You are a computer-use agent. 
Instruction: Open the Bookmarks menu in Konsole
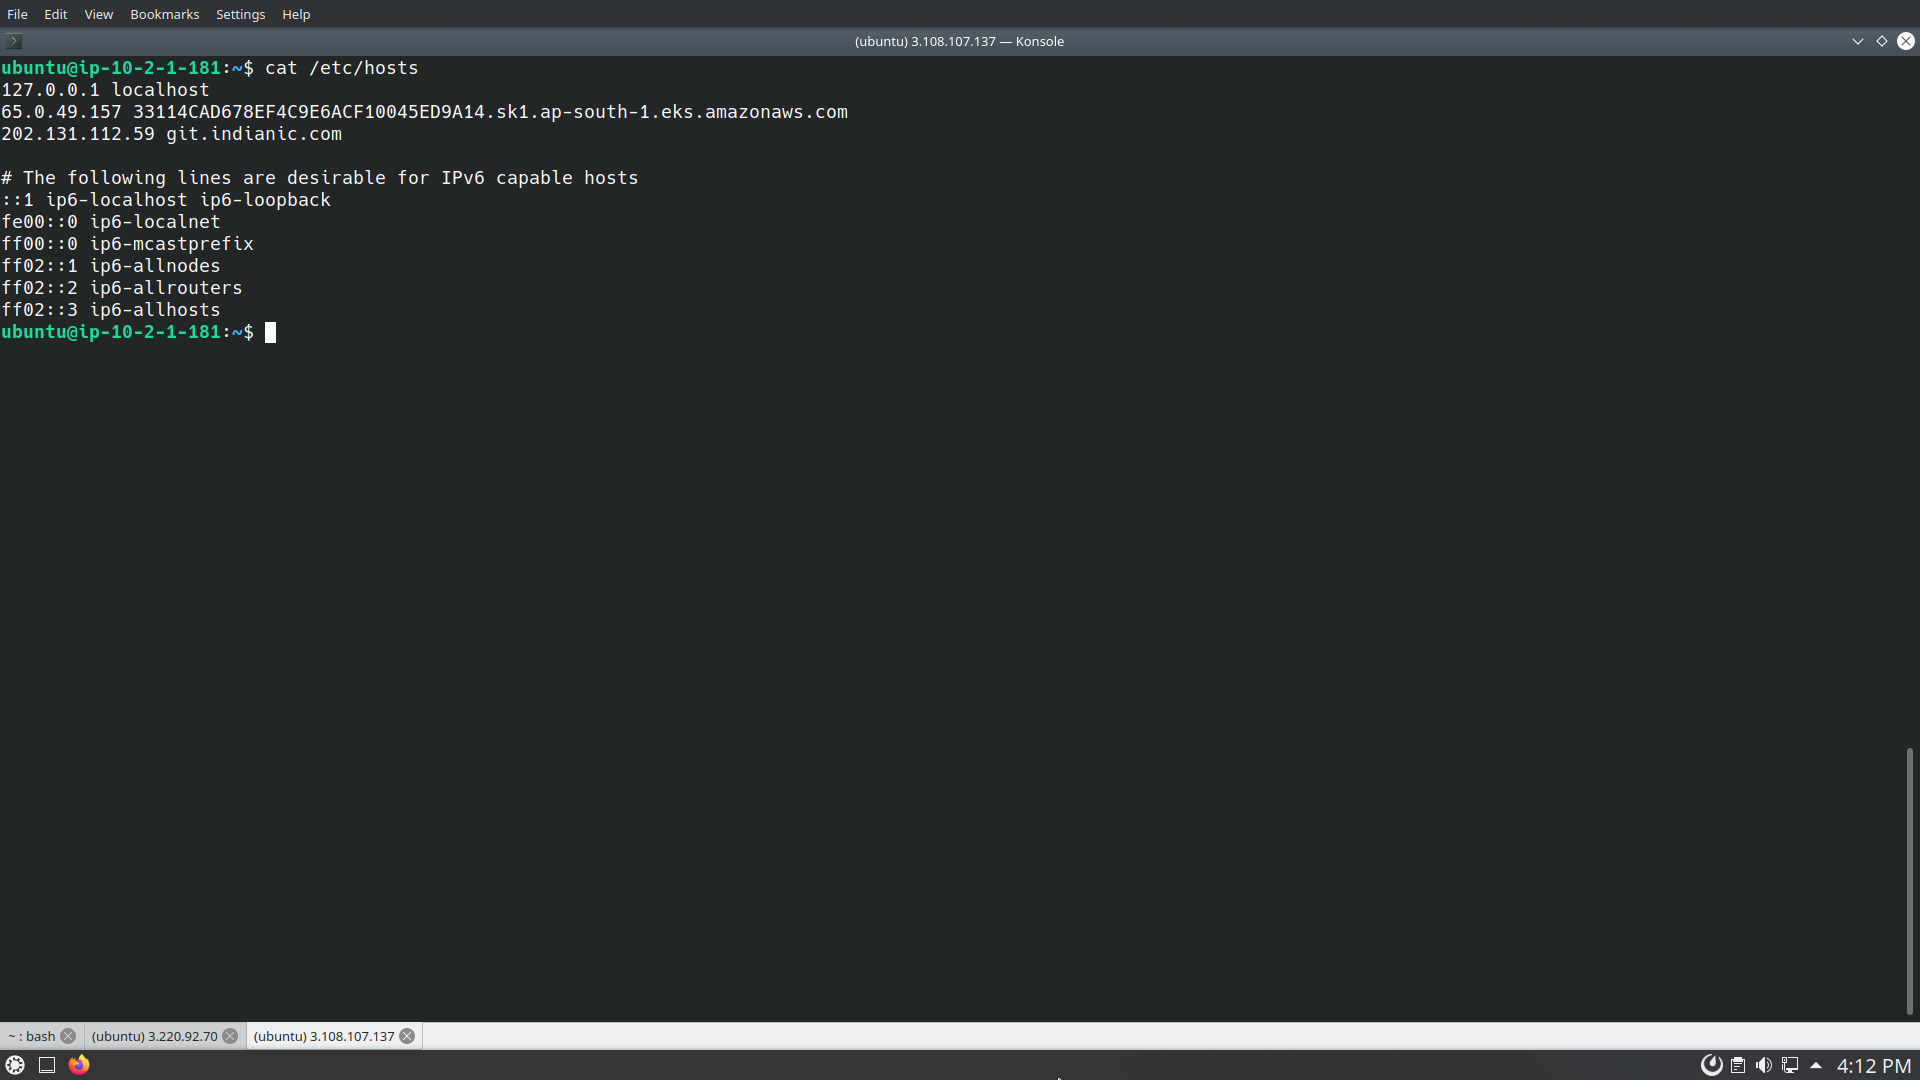(x=164, y=14)
